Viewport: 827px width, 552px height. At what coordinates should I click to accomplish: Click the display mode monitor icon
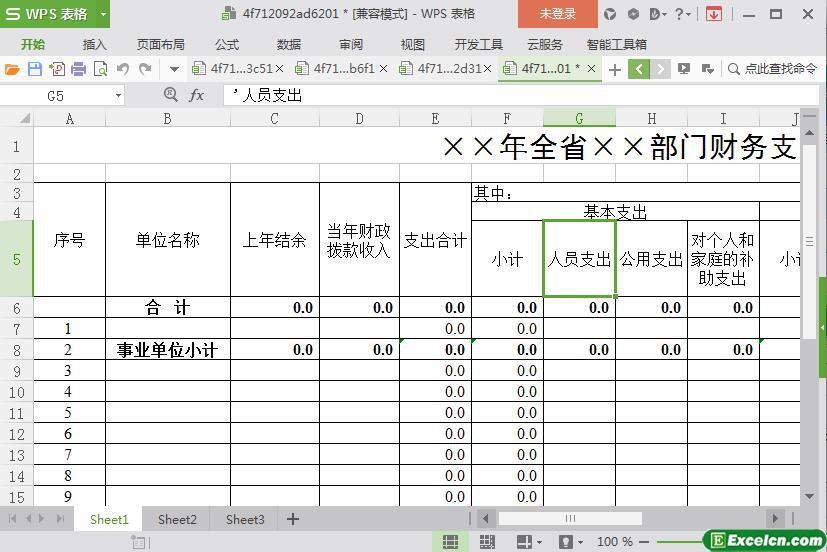(x=684, y=69)
